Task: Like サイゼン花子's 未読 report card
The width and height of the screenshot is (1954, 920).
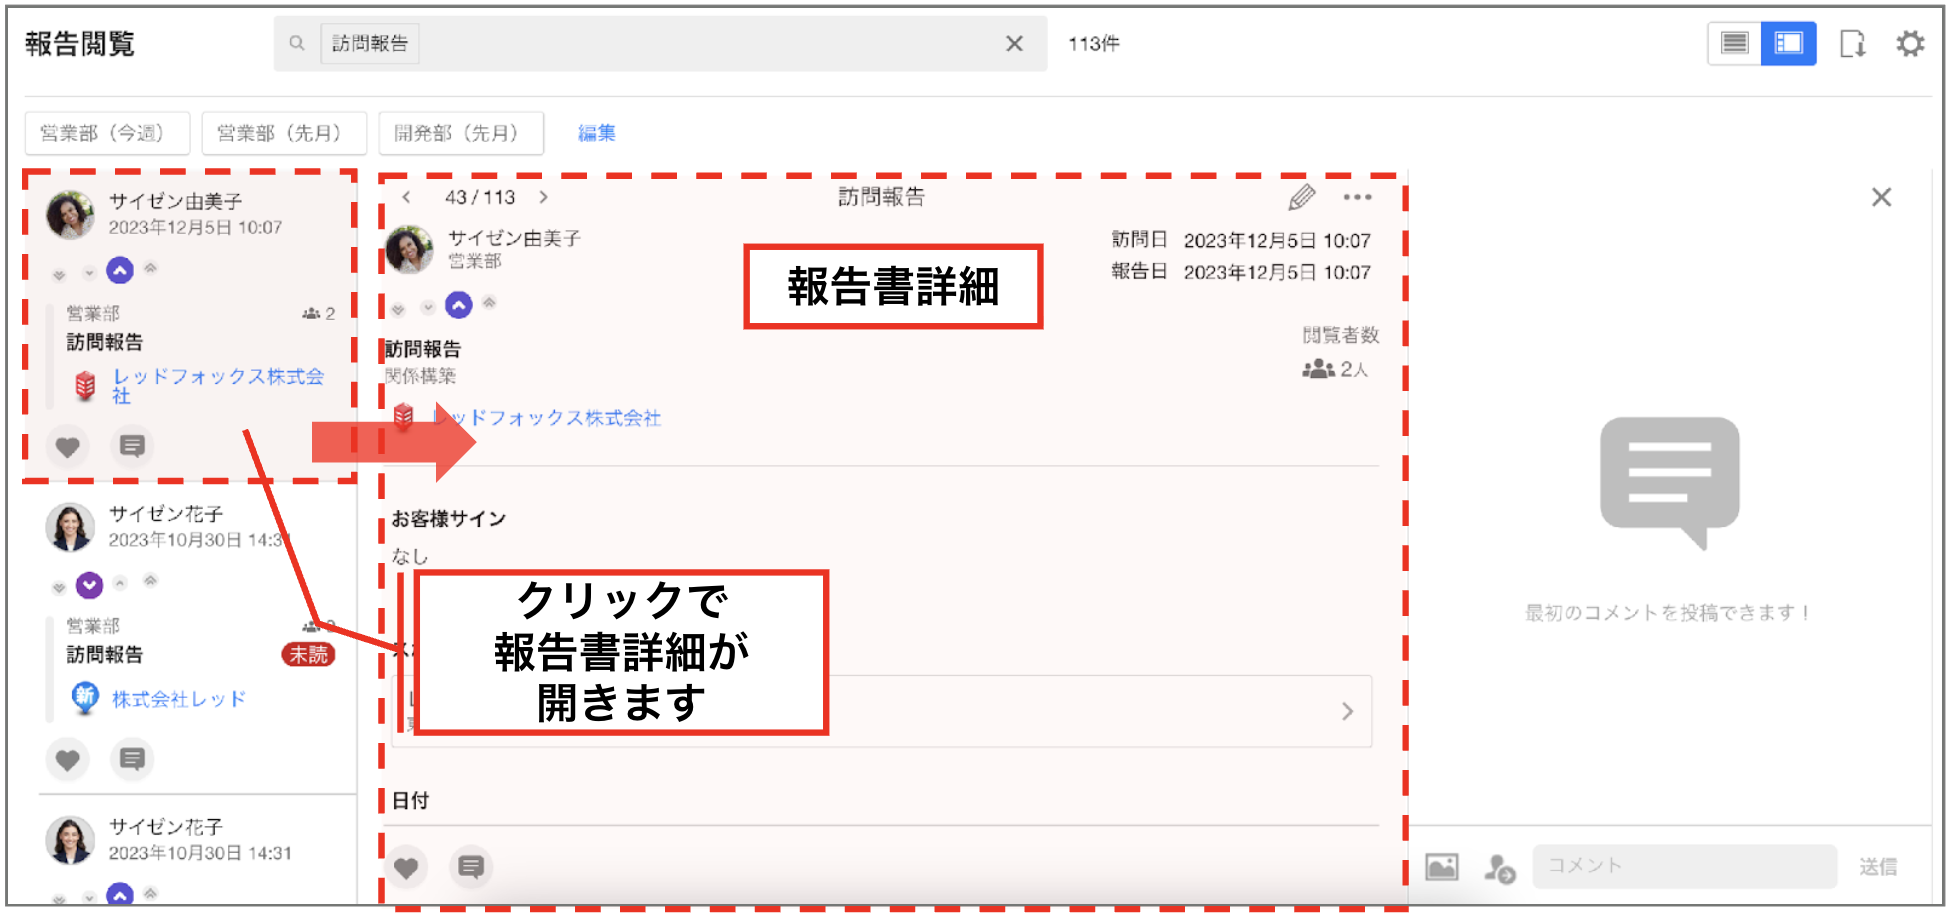Action: [67, 760]
